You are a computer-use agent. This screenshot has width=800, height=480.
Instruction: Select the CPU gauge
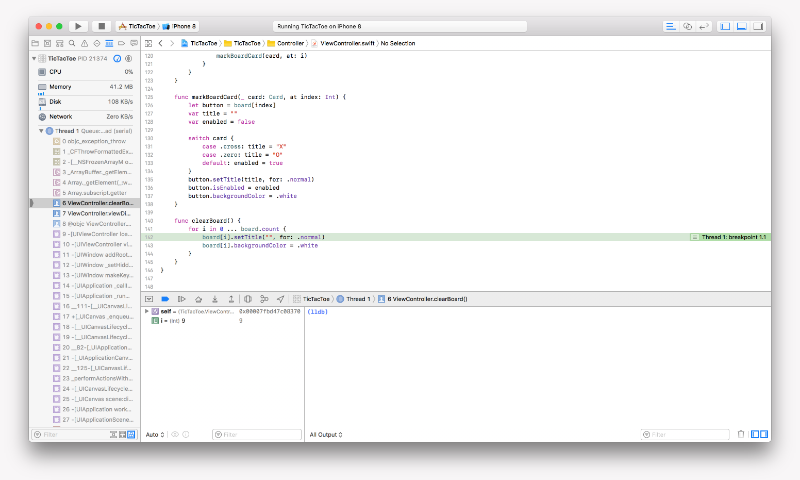(x=85, y=72)
